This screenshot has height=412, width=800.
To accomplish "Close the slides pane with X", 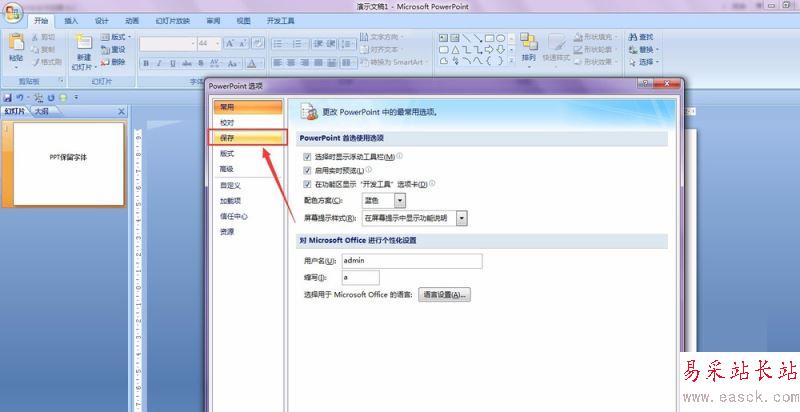I will coord(121,111).
